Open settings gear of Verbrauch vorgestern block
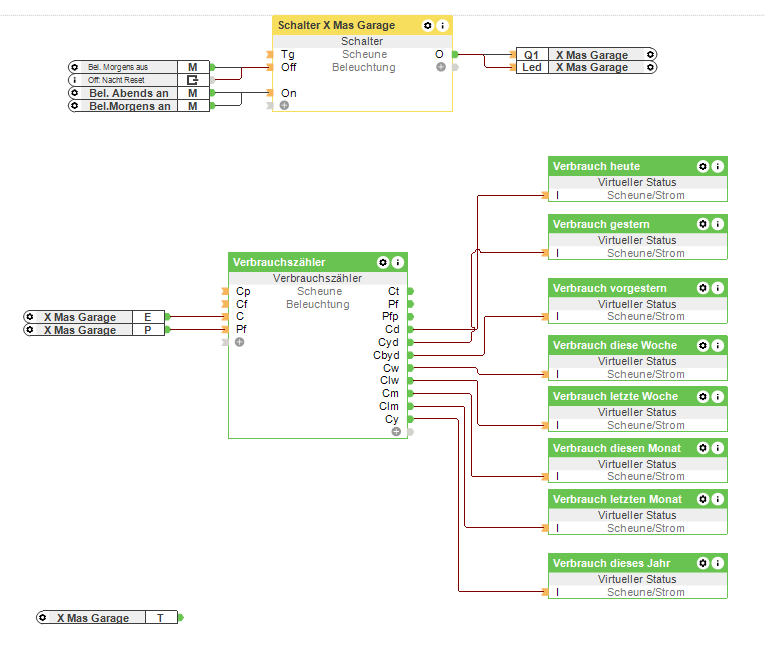Screen dimensions: 765x662 point(703,288)
